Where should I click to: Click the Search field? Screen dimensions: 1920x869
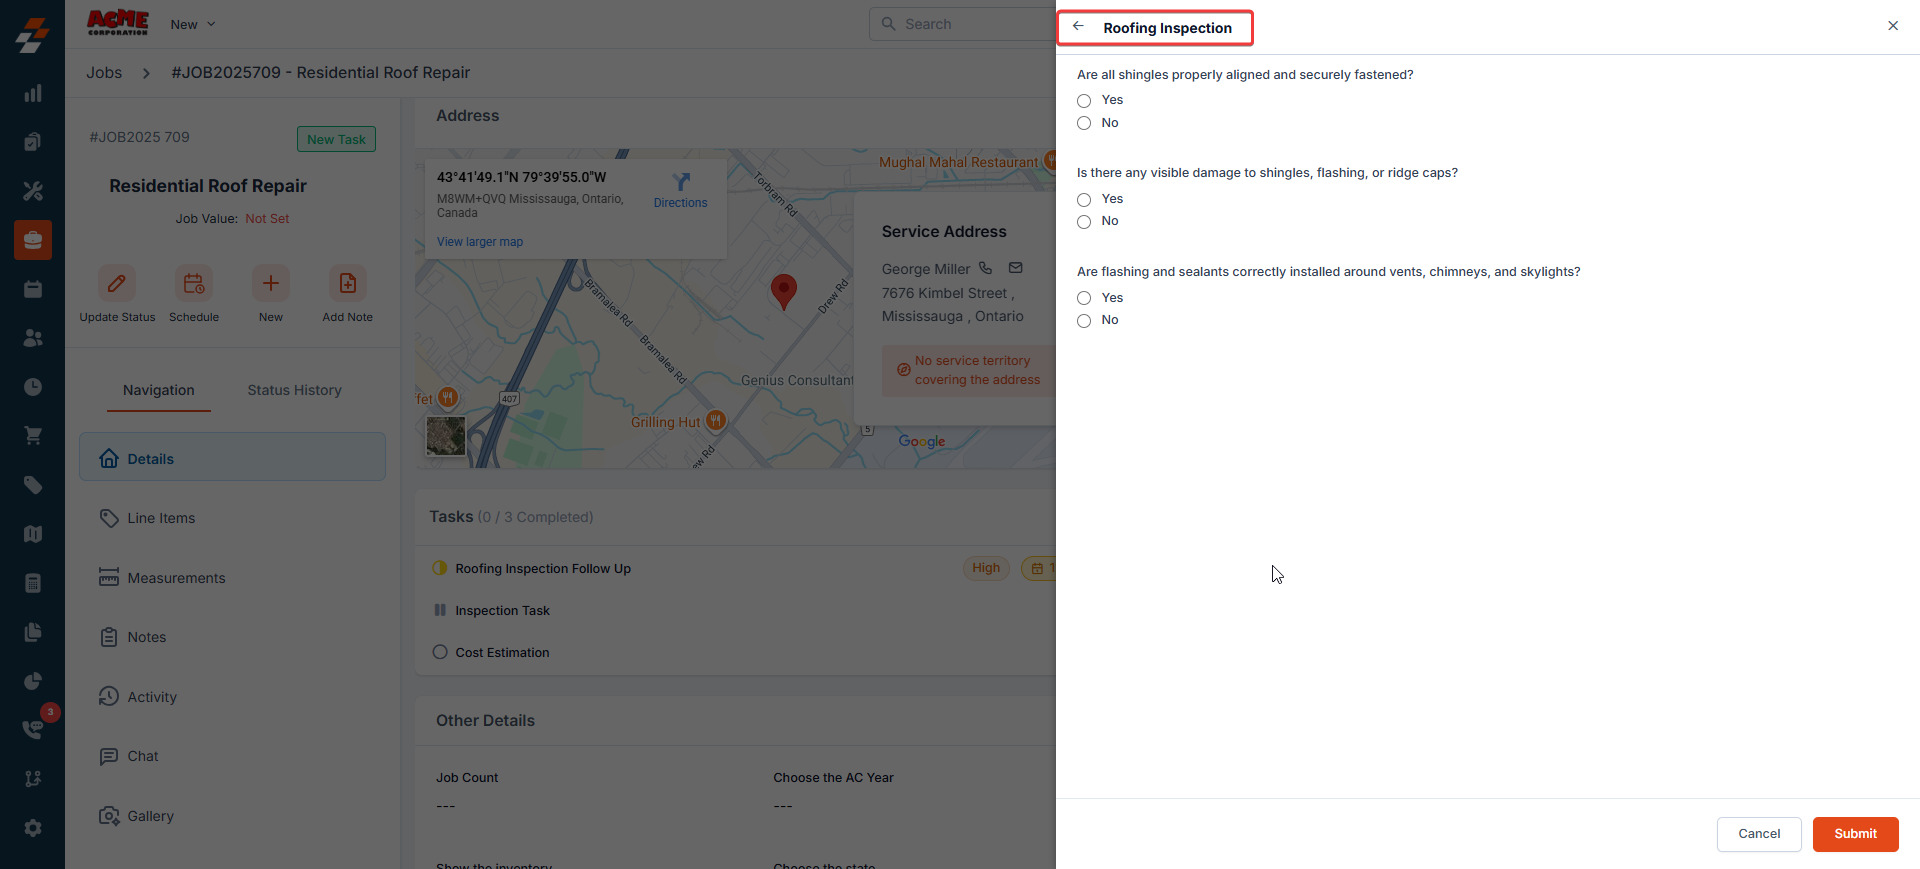(962, 24)
